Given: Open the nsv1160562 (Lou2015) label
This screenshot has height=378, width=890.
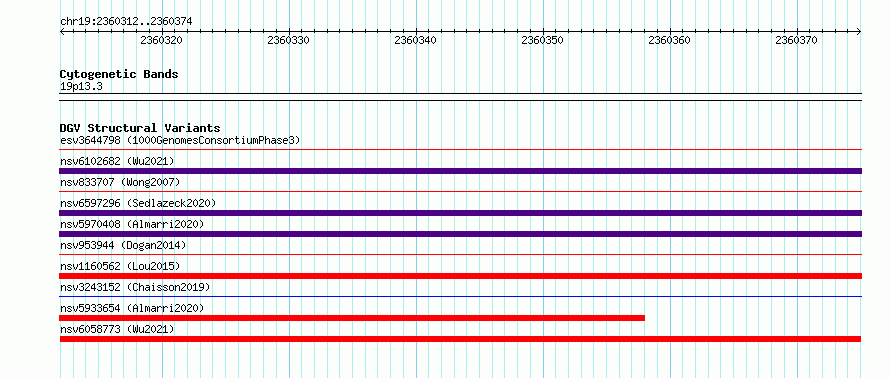Looking at the screenshot, I should click(120, 266).
